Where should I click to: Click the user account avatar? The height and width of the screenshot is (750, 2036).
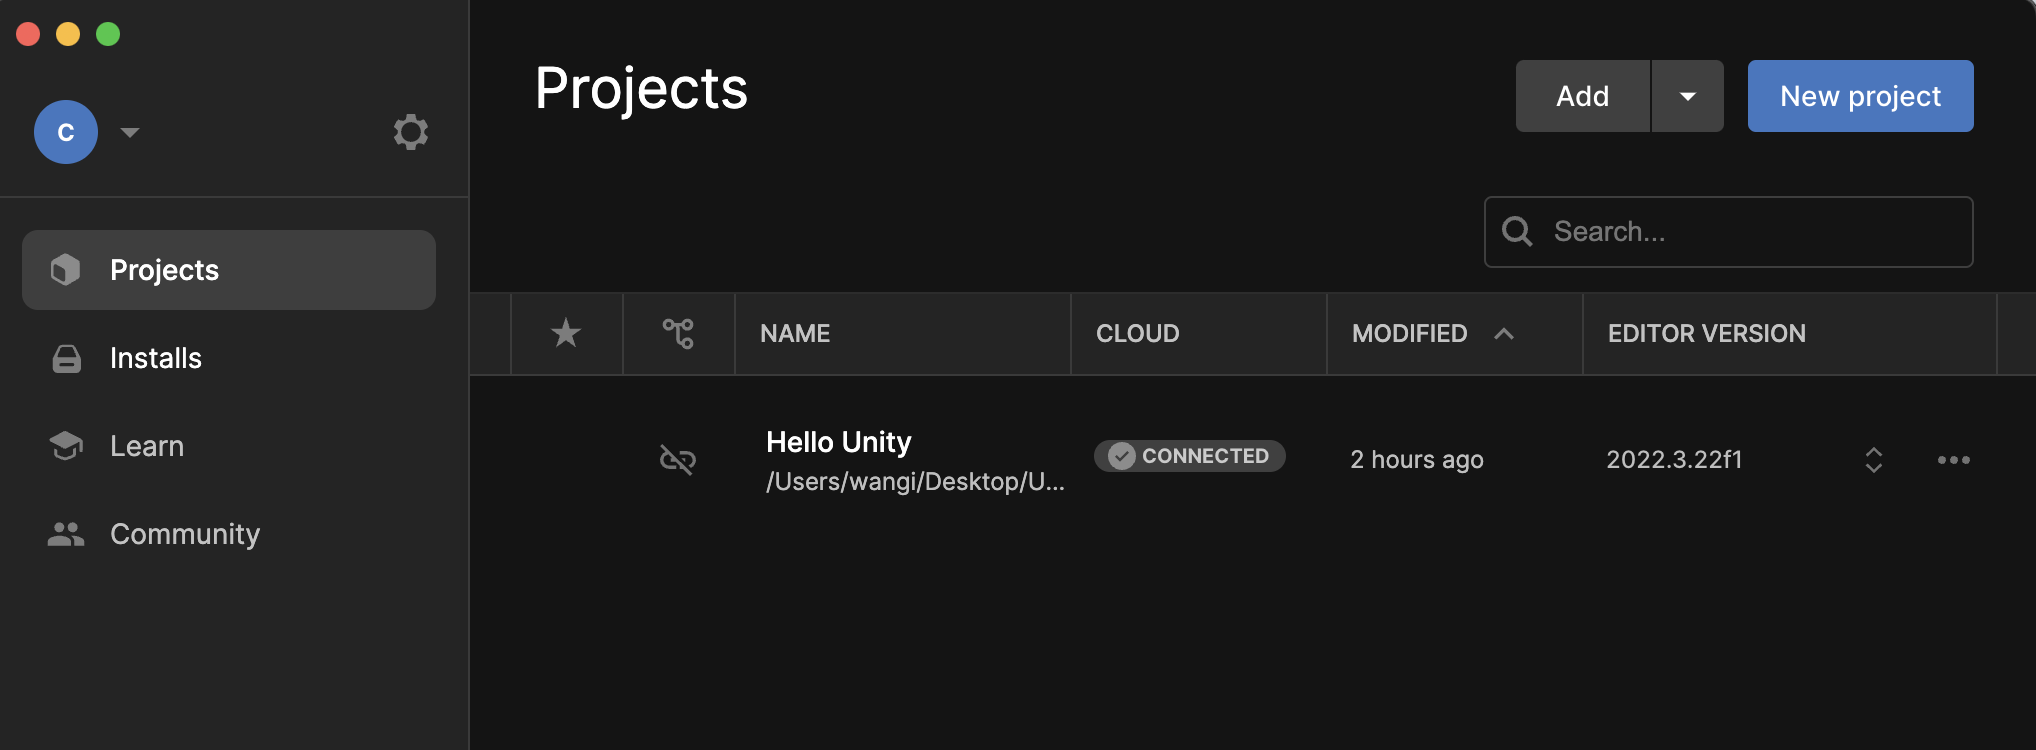point(66,132)
